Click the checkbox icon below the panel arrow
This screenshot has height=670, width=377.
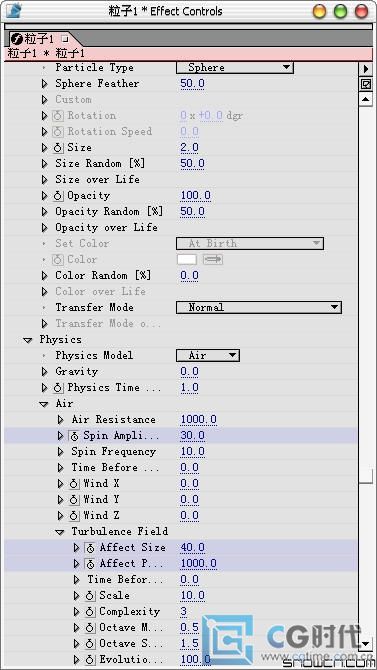click(x=366, y=84)
